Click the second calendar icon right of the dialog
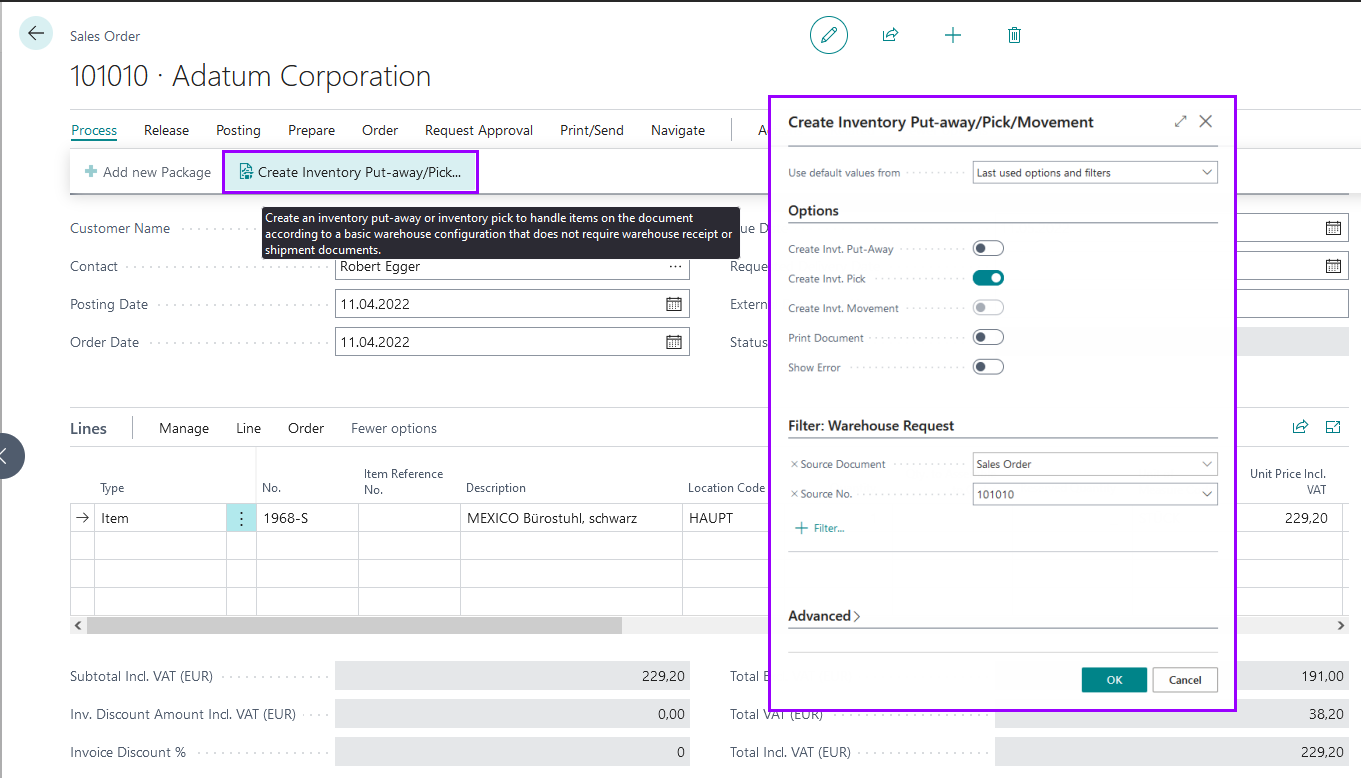The width and height of the screenshot is (1361, 778). click(x=1333, y=266)
